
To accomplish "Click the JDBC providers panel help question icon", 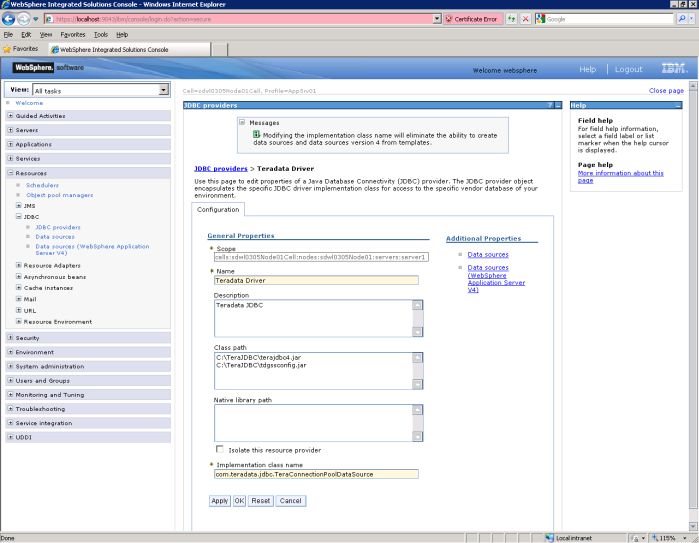I will click(x=550, y=105).
